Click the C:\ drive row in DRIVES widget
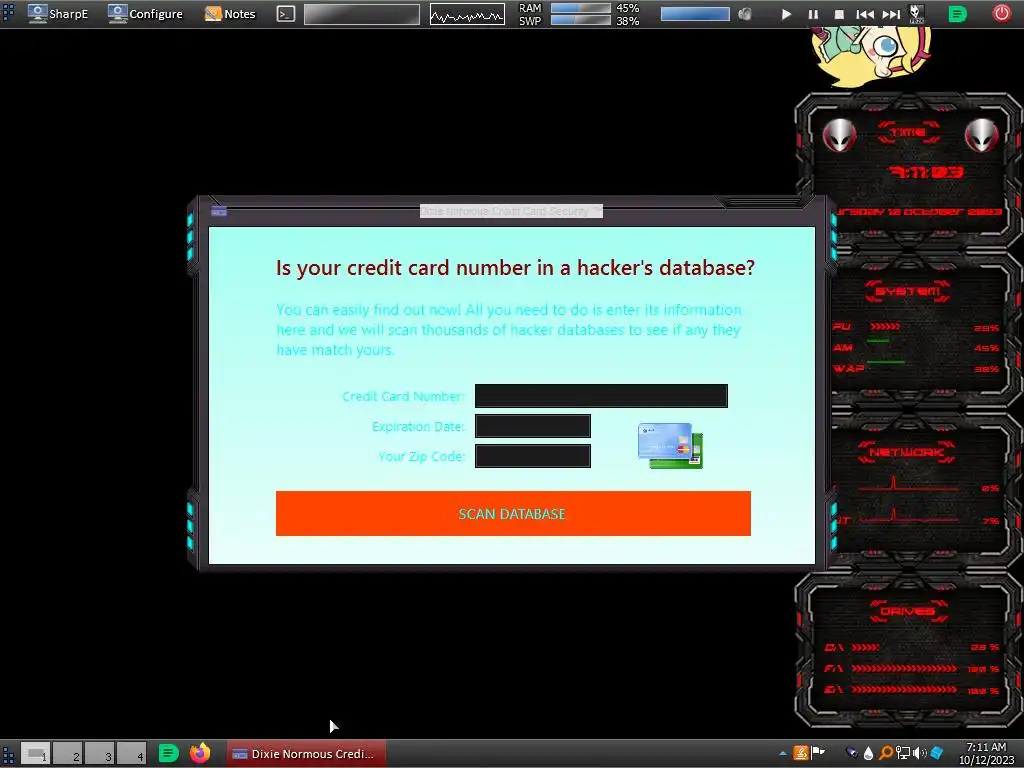This screenshot has height=768, width=1024. 912,647
